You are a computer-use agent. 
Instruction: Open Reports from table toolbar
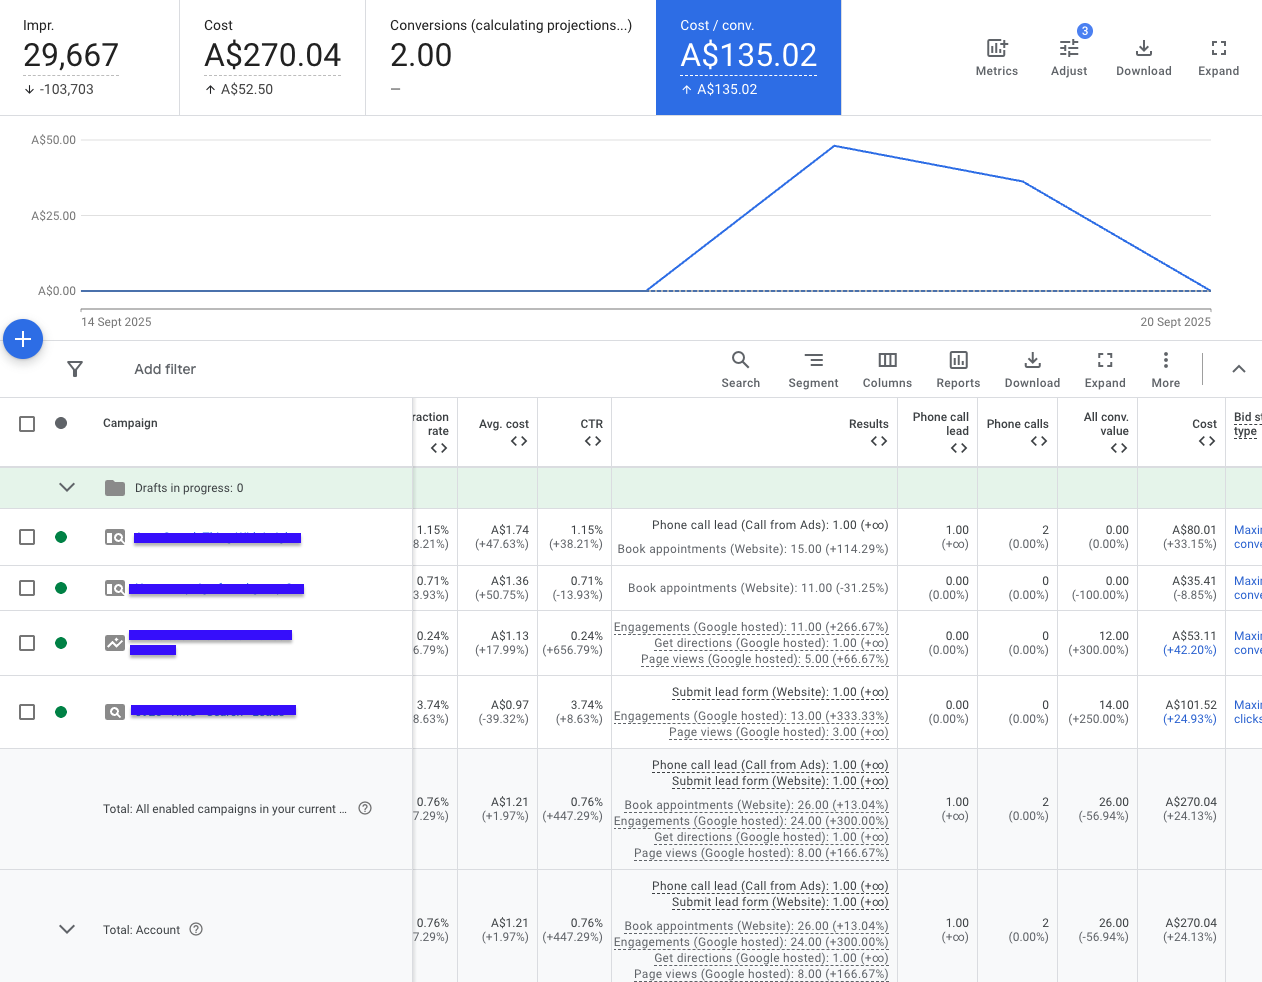coord(958,369)
